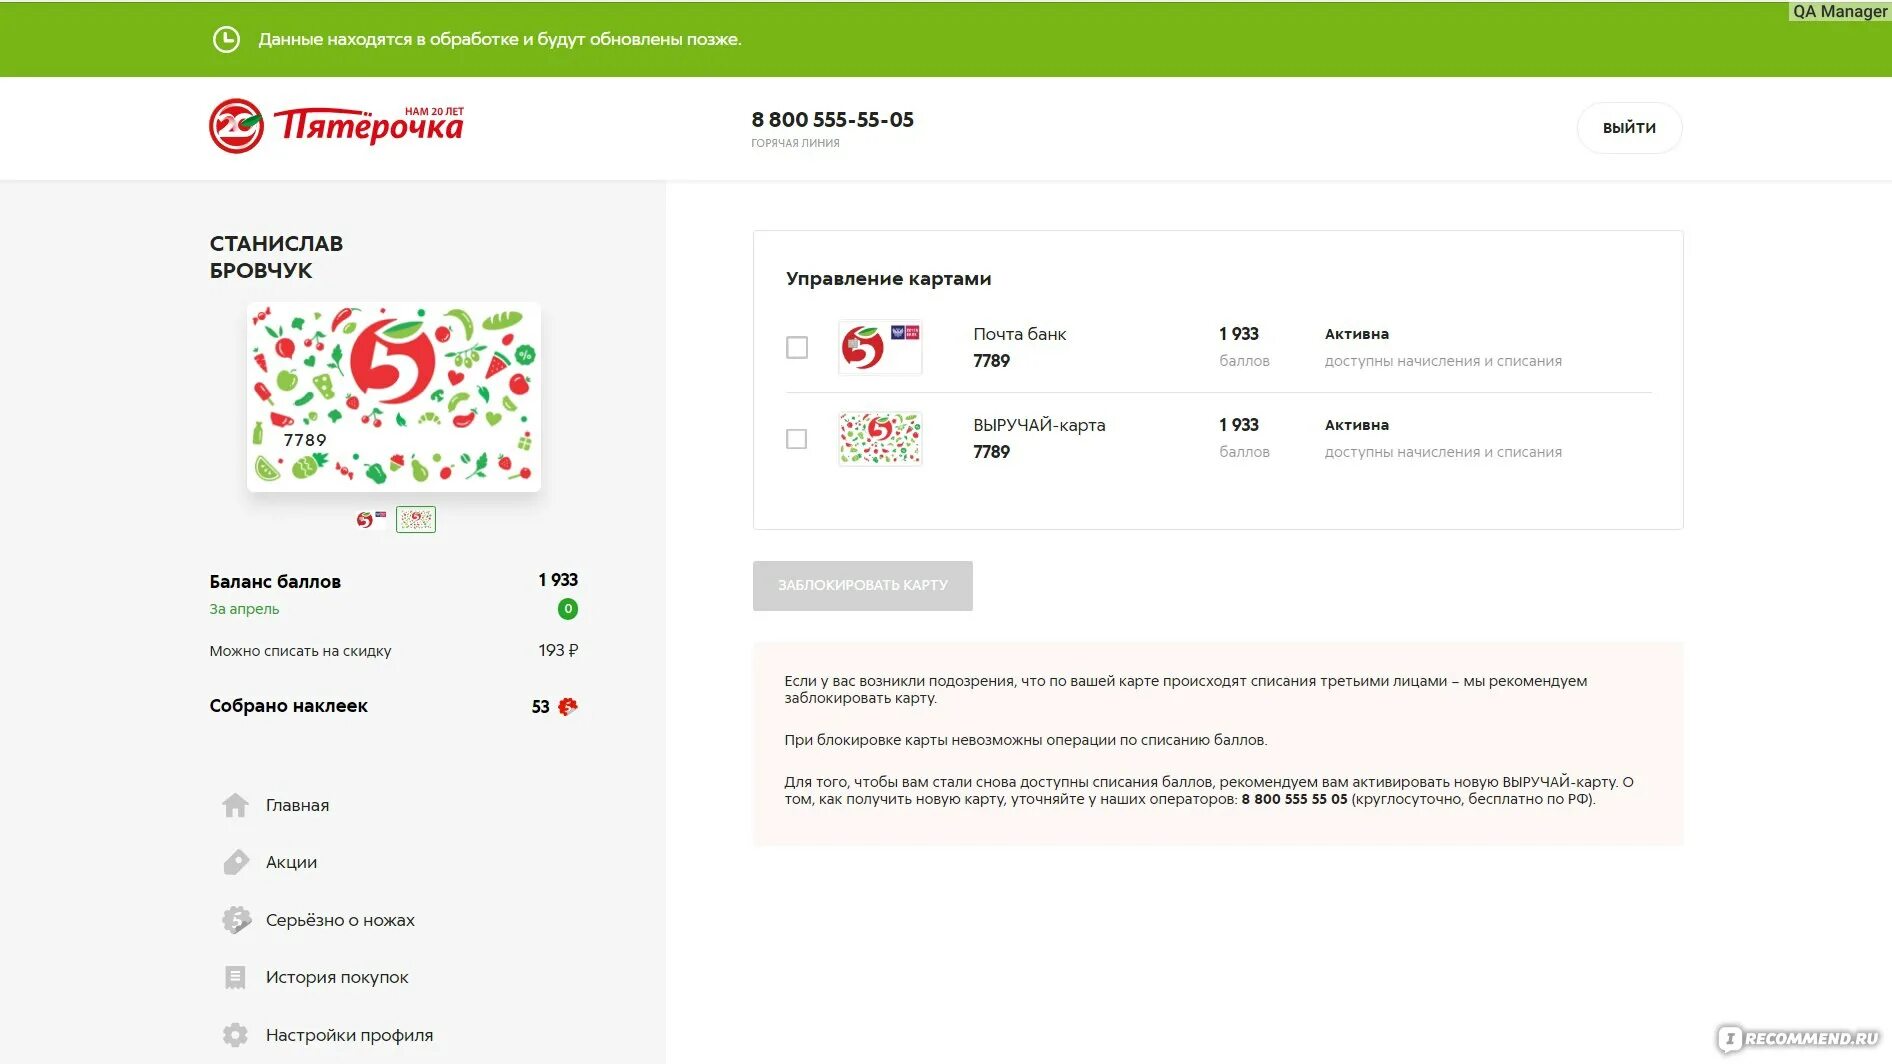Click the За апрель link
Image resolution: width=1892 pixels, height=1064 pixels.
(244, 609)
